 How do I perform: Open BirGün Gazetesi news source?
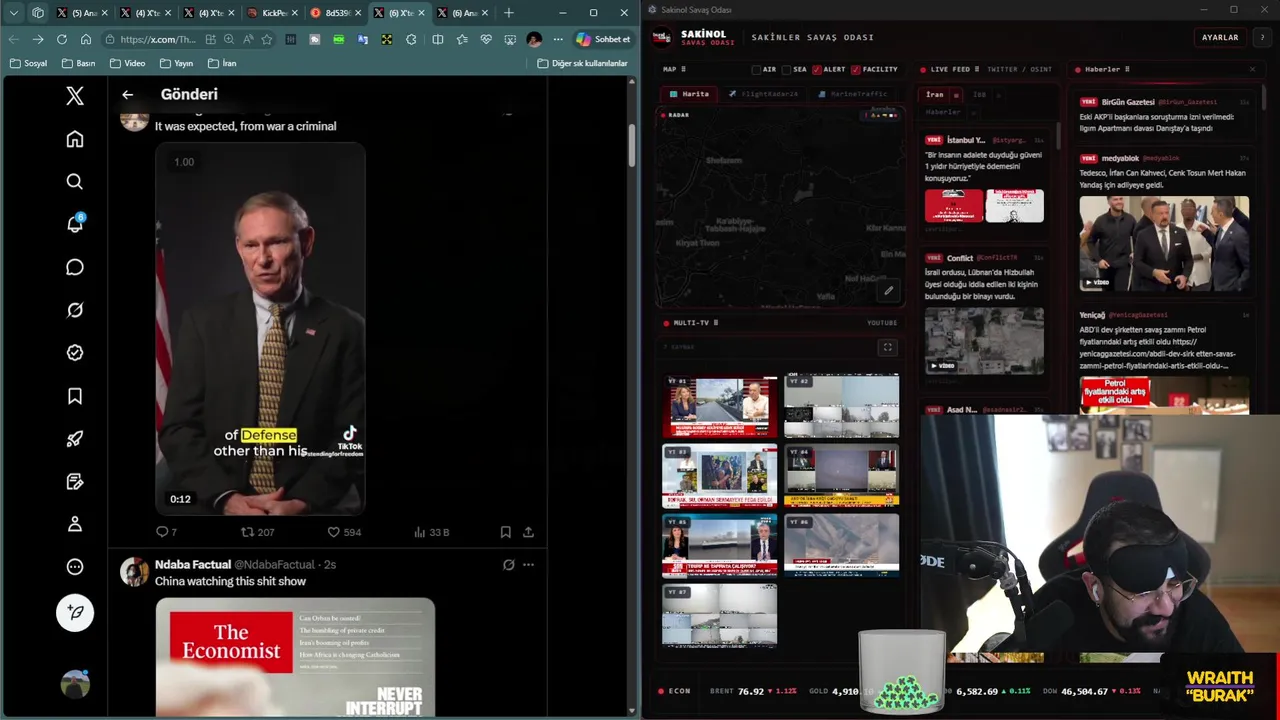(x=1128, y=101)
